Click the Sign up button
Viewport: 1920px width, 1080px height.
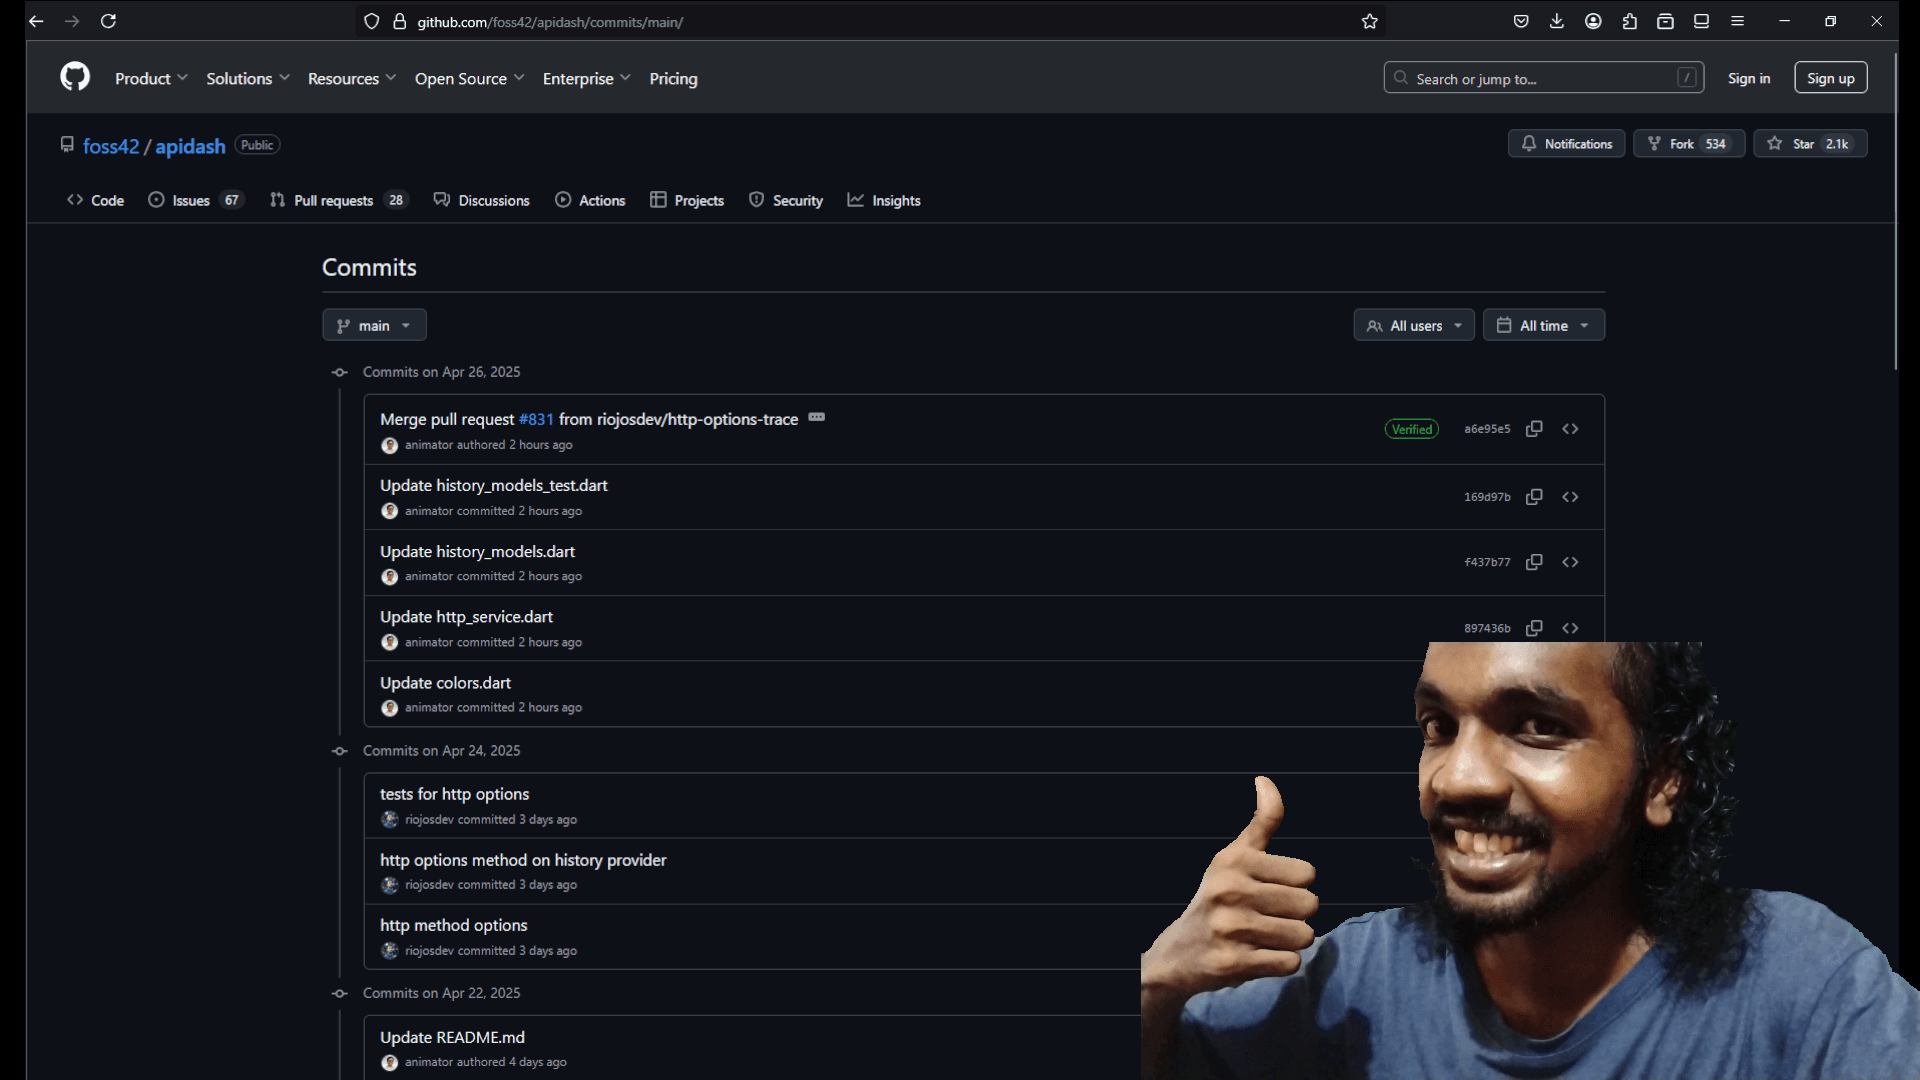1830,78
